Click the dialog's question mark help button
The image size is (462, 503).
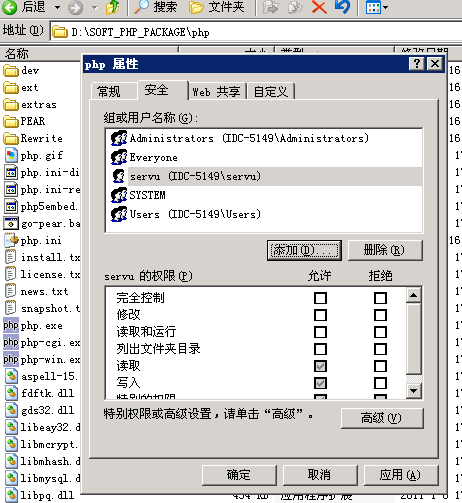[x=417, y=64]
